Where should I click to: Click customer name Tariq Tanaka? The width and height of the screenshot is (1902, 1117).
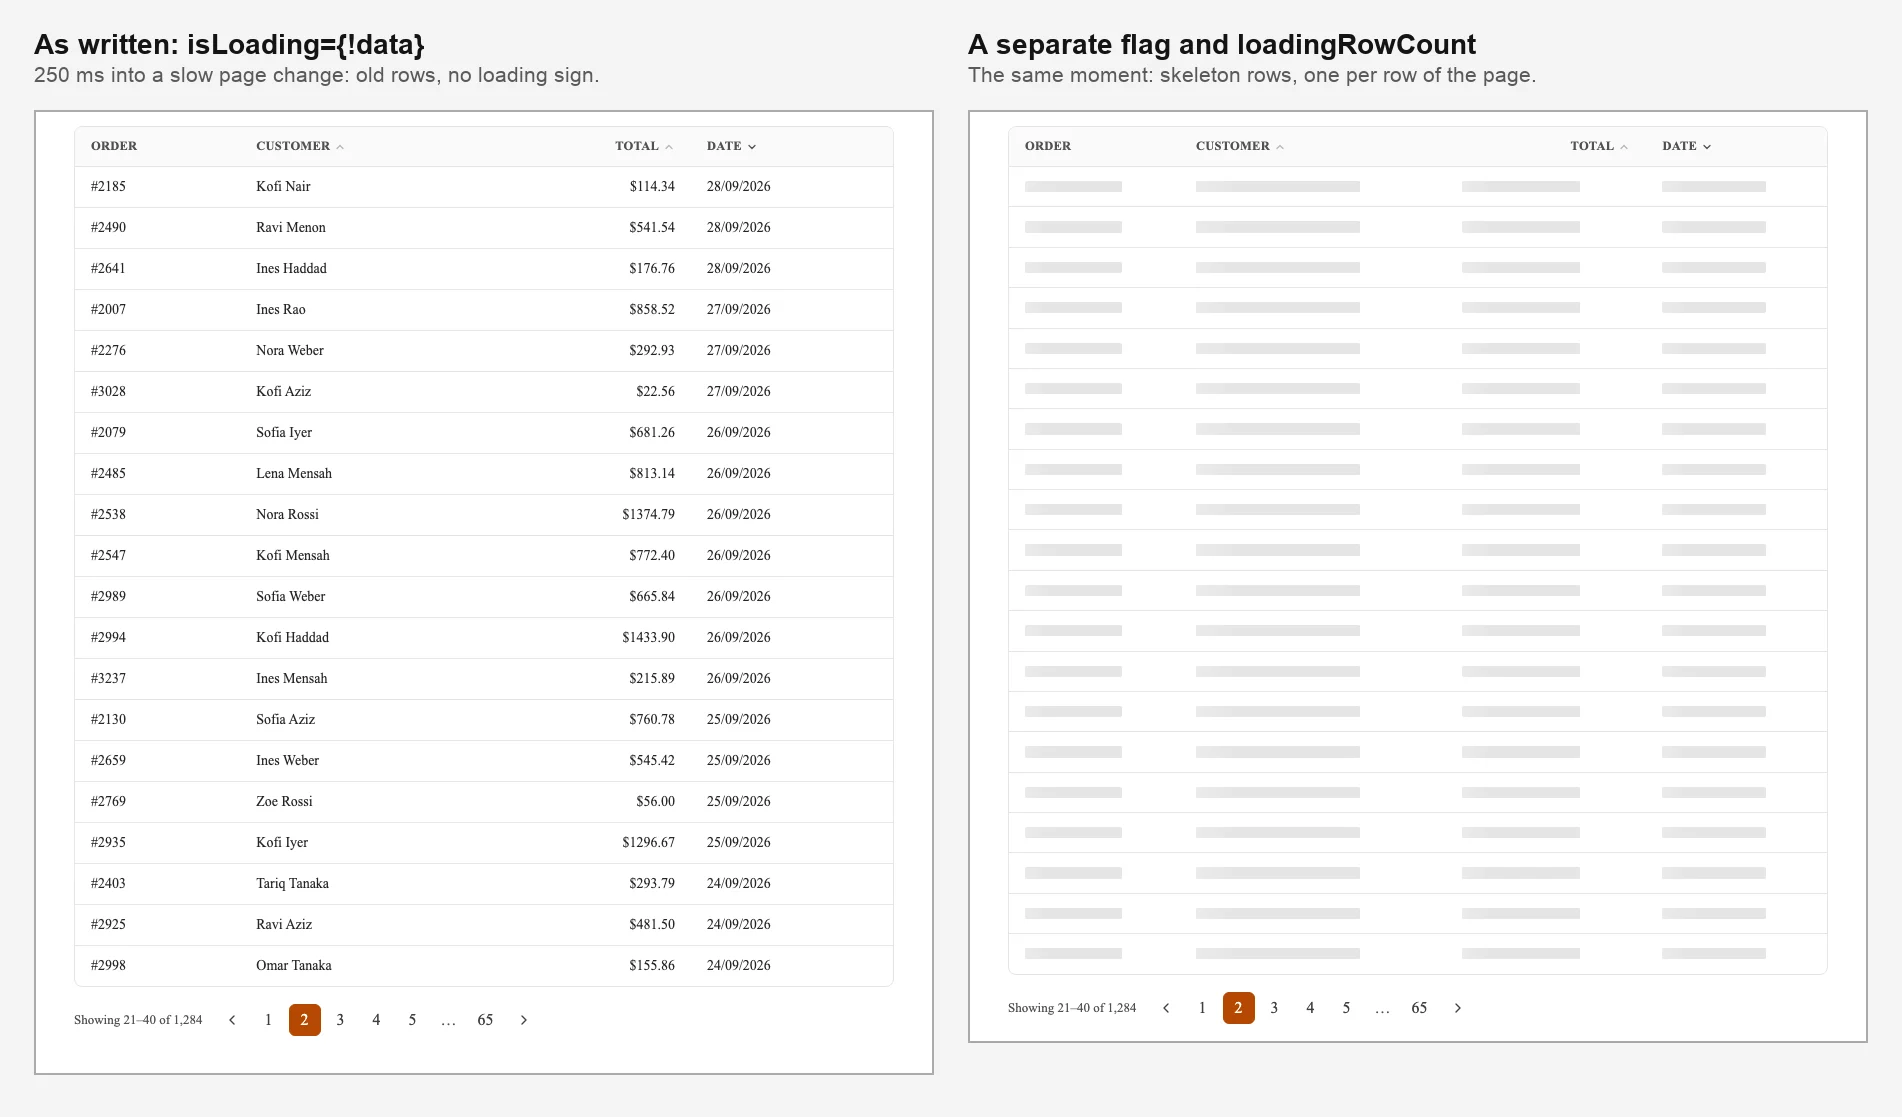[292, 884]
